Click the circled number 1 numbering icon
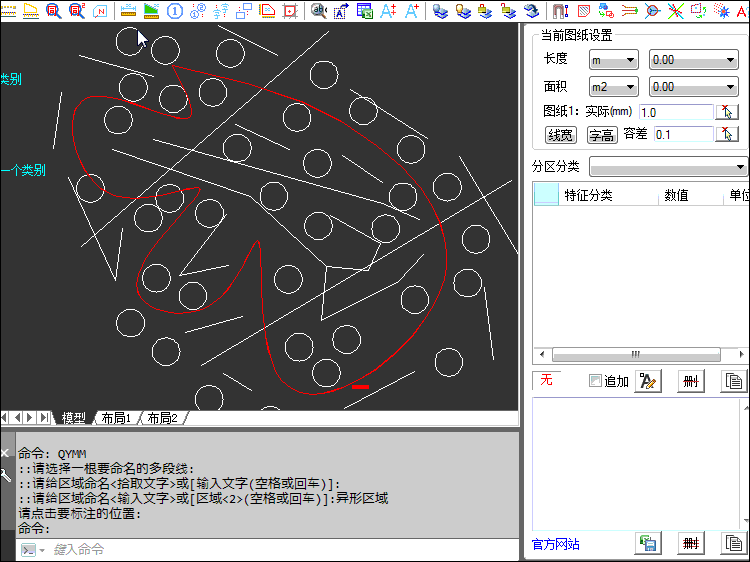 coord(175,12)
